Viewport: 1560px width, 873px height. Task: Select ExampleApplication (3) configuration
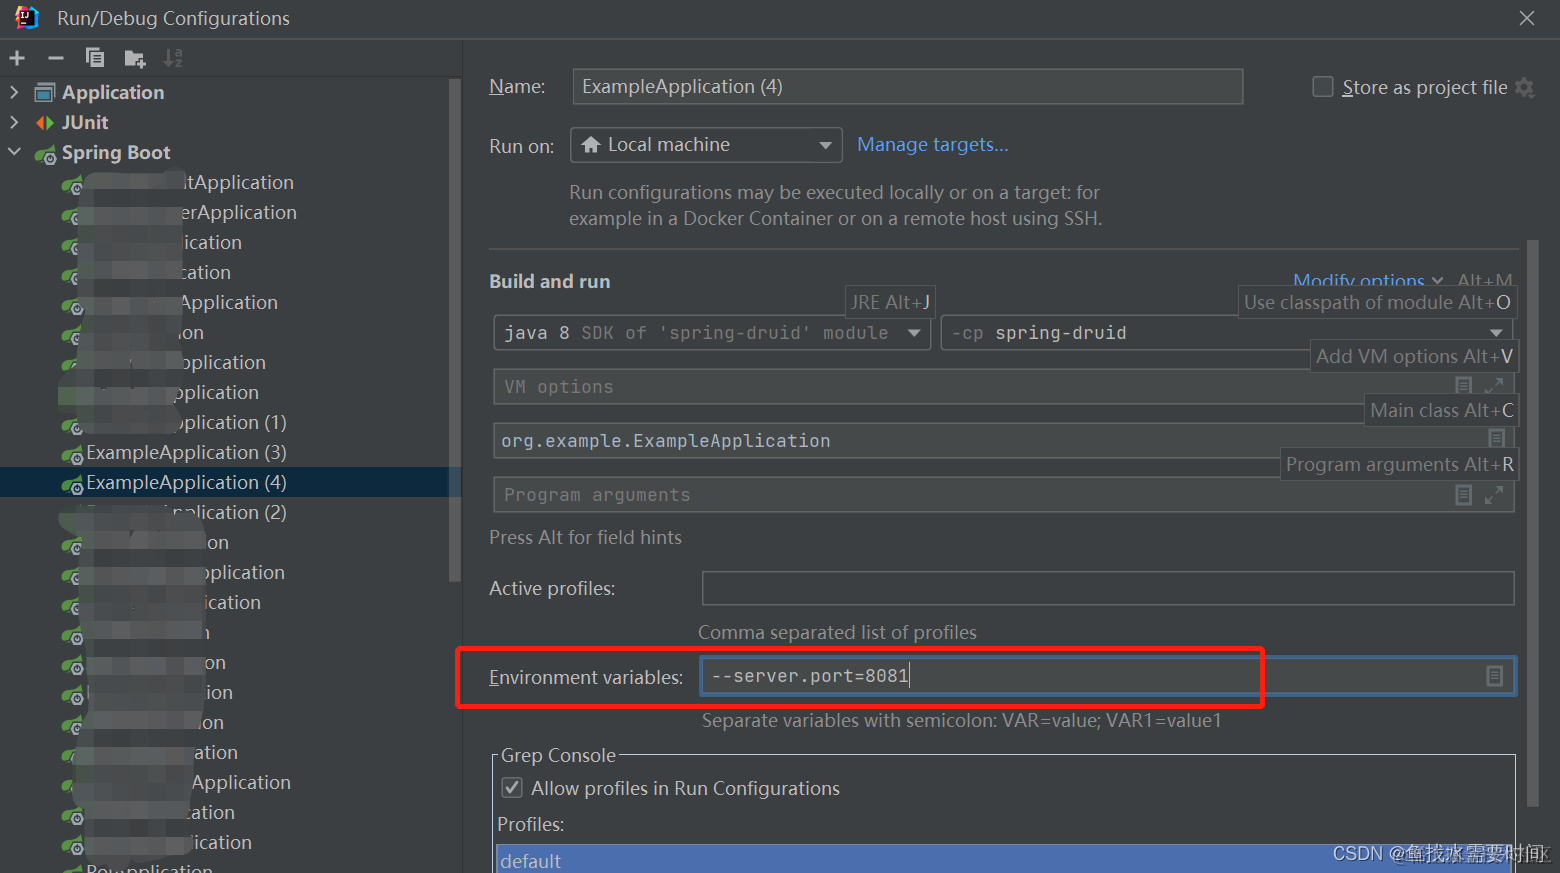(x=186, y=452)
